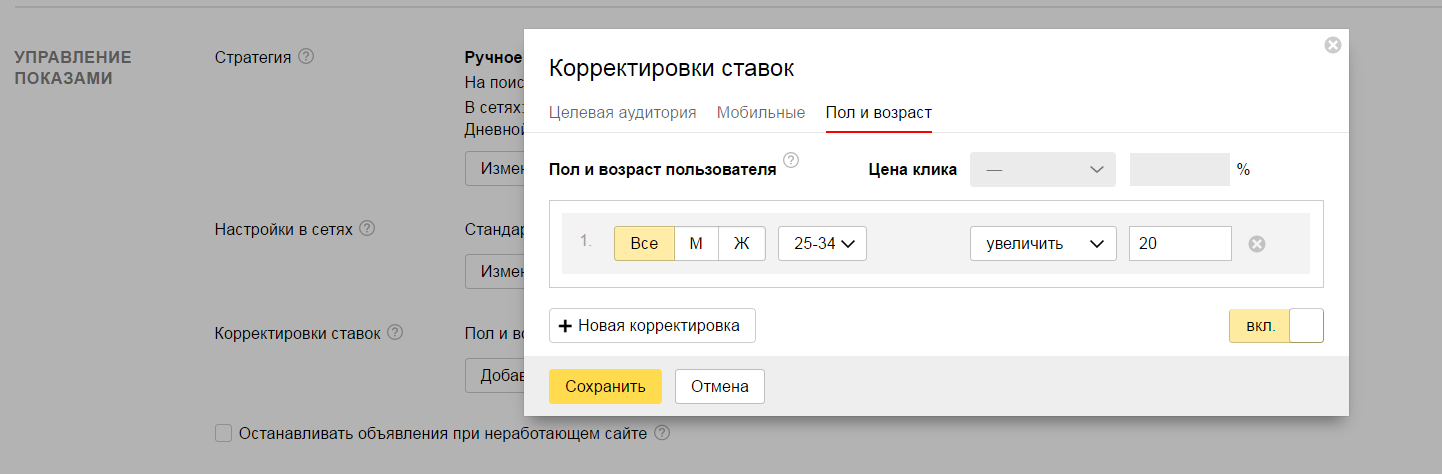
Task: Open the 25-34 age dropdown
Action: coord(822,244)
